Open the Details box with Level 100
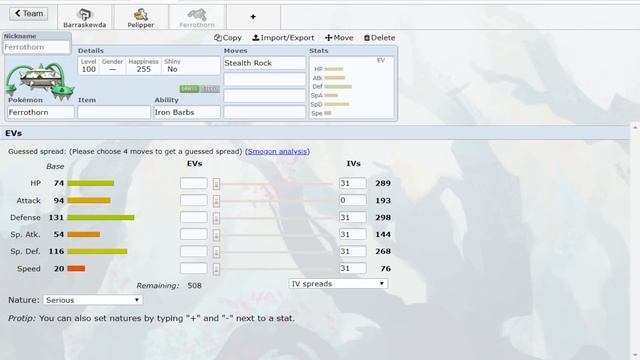The image size is (640, 360). tap(149, 66)
